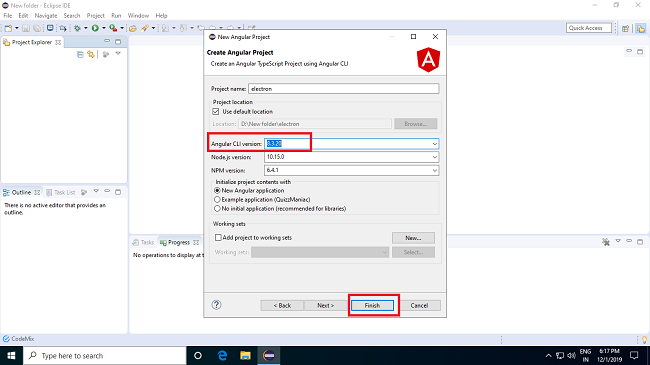Expand the Angular CLI version dropdown arrow
Image resolution: width=650 pixels, height=365 pixels.
[x=434, y=144]
